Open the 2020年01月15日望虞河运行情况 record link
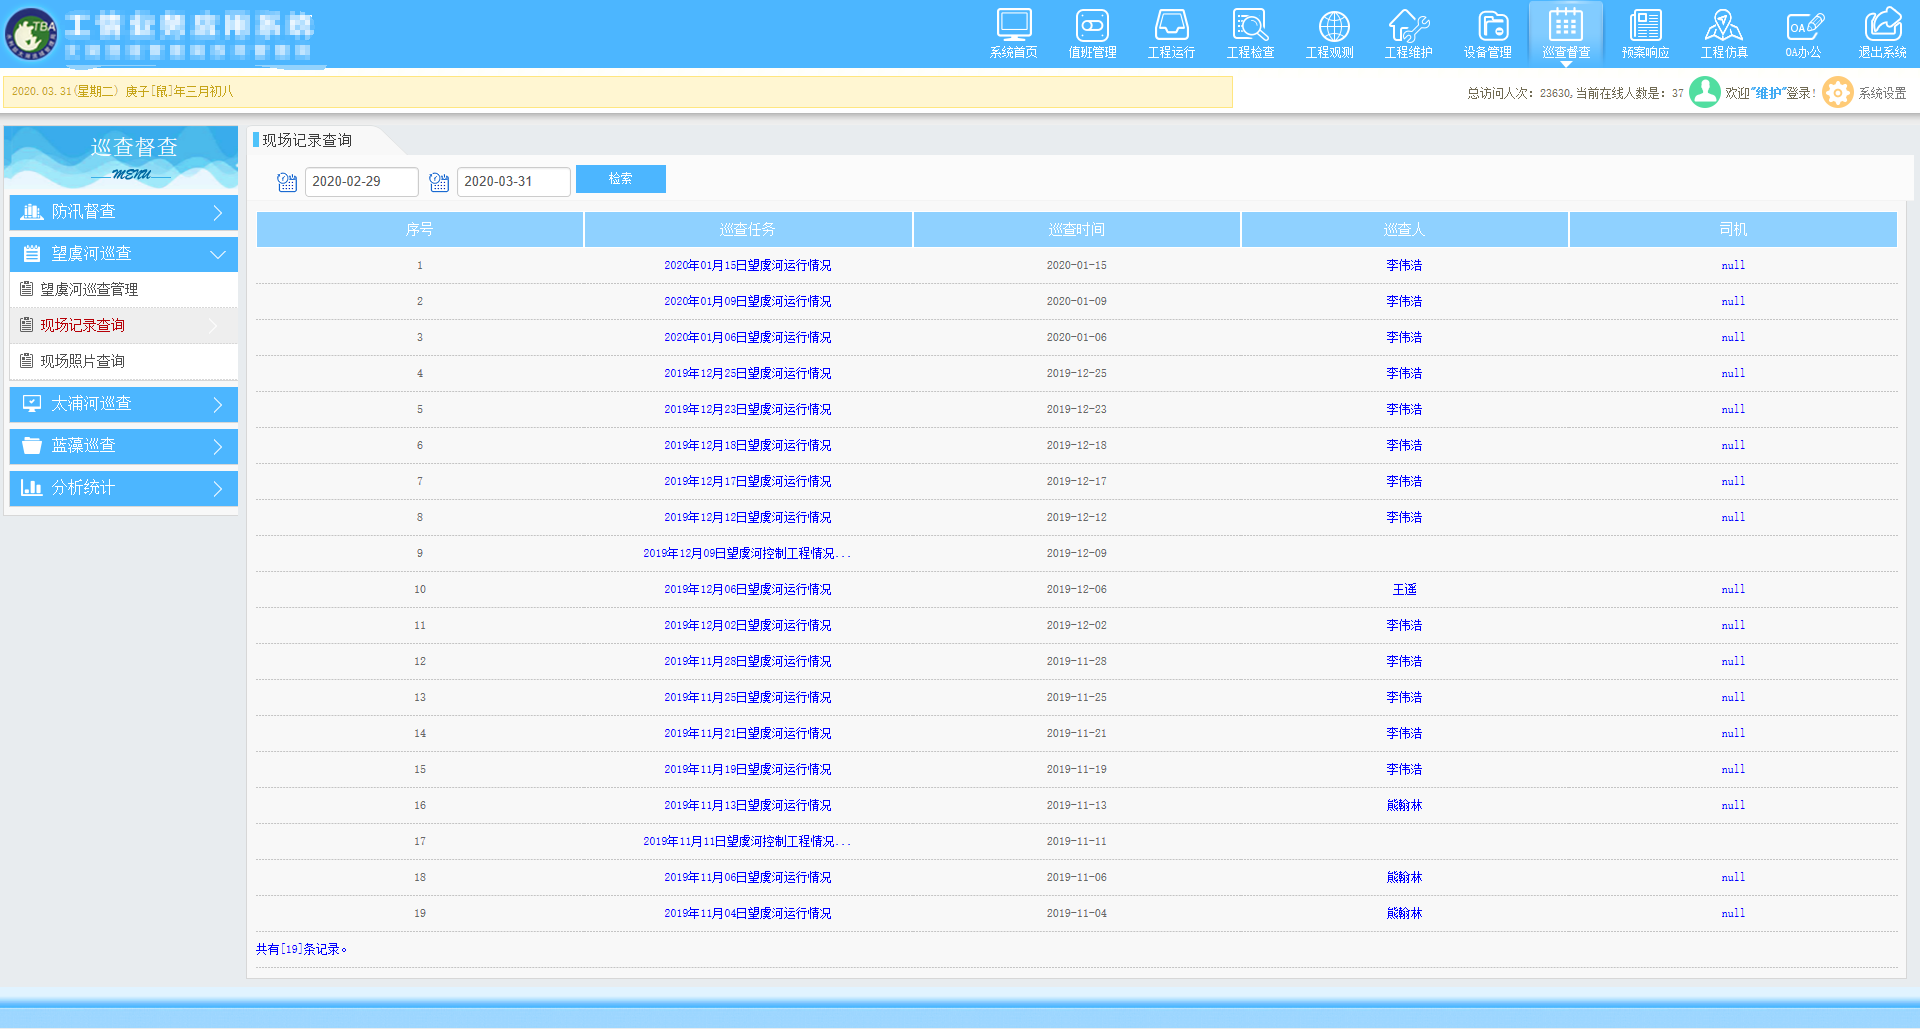 [747, 265]
